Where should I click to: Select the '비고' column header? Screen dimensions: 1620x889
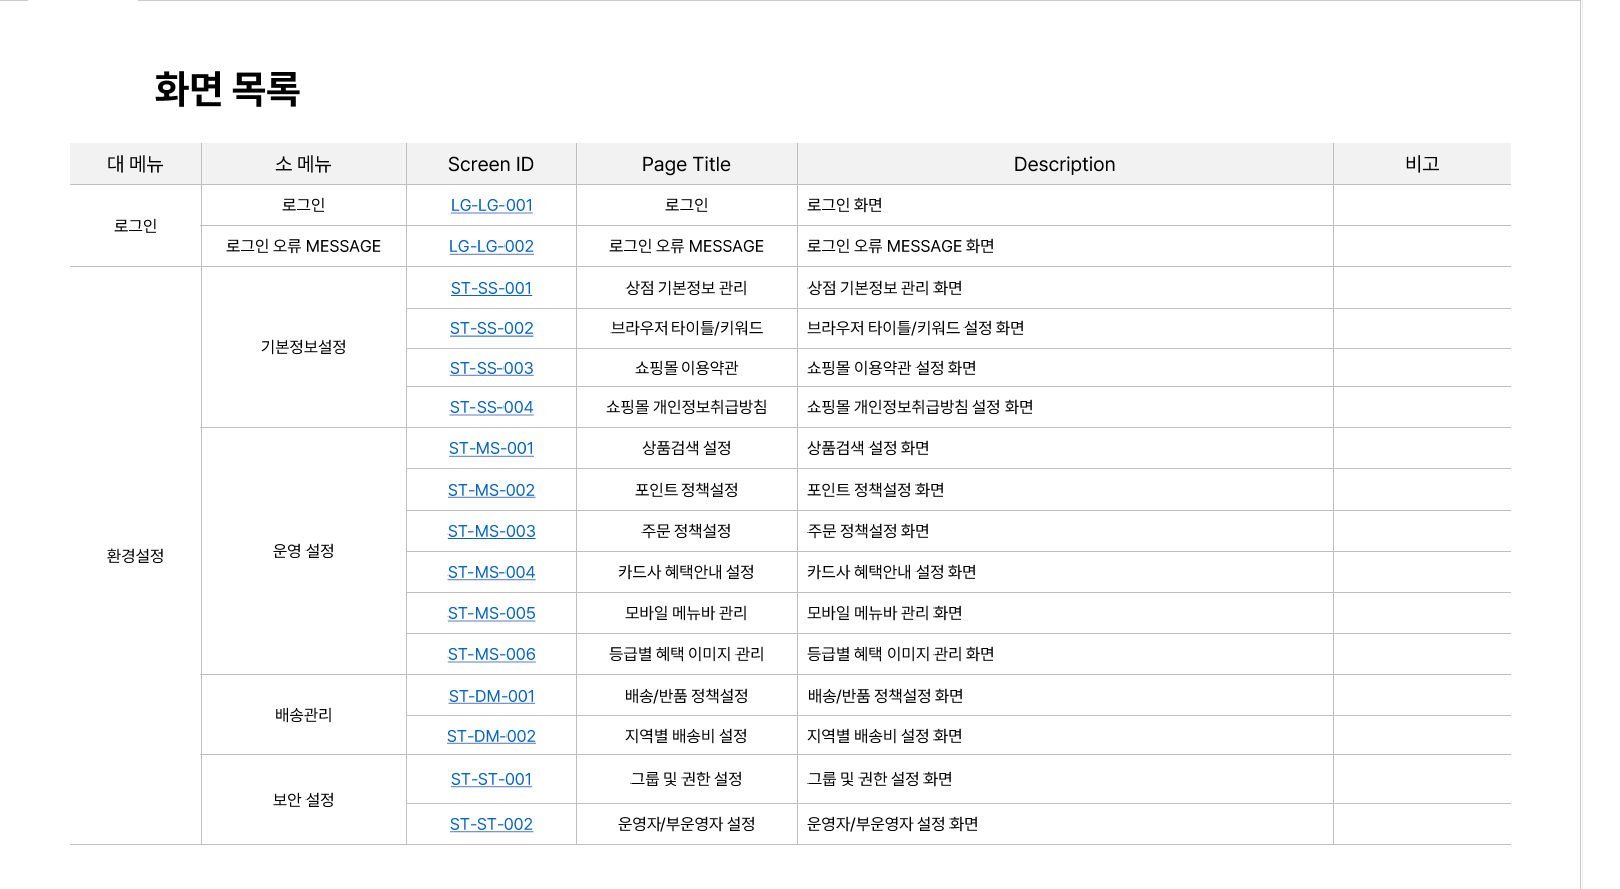pos(1422,164)
